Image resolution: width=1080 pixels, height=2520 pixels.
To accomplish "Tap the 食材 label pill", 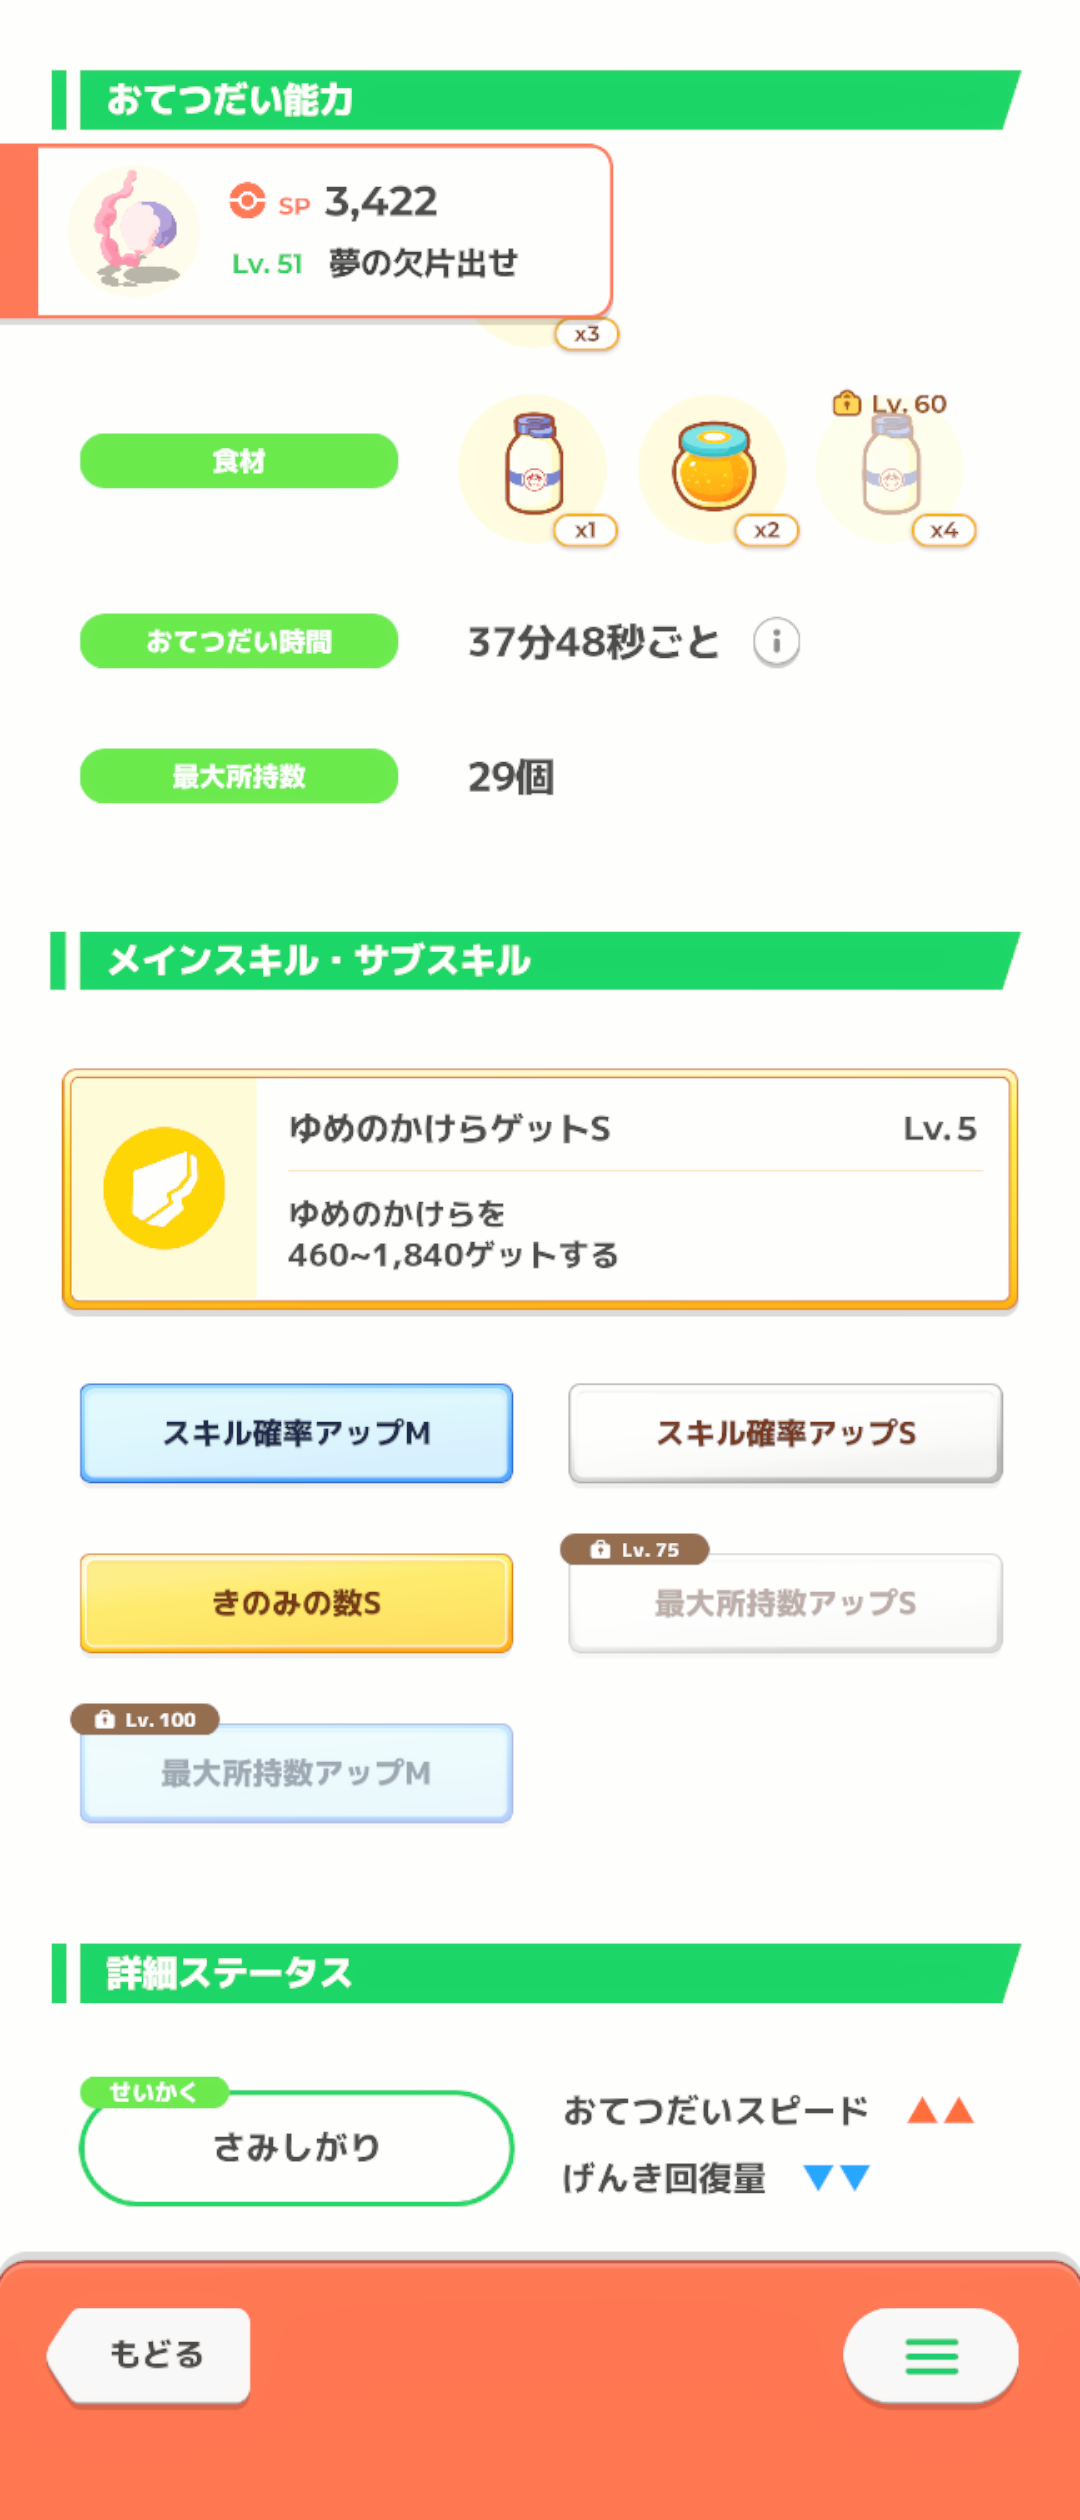I will [239, 461].
